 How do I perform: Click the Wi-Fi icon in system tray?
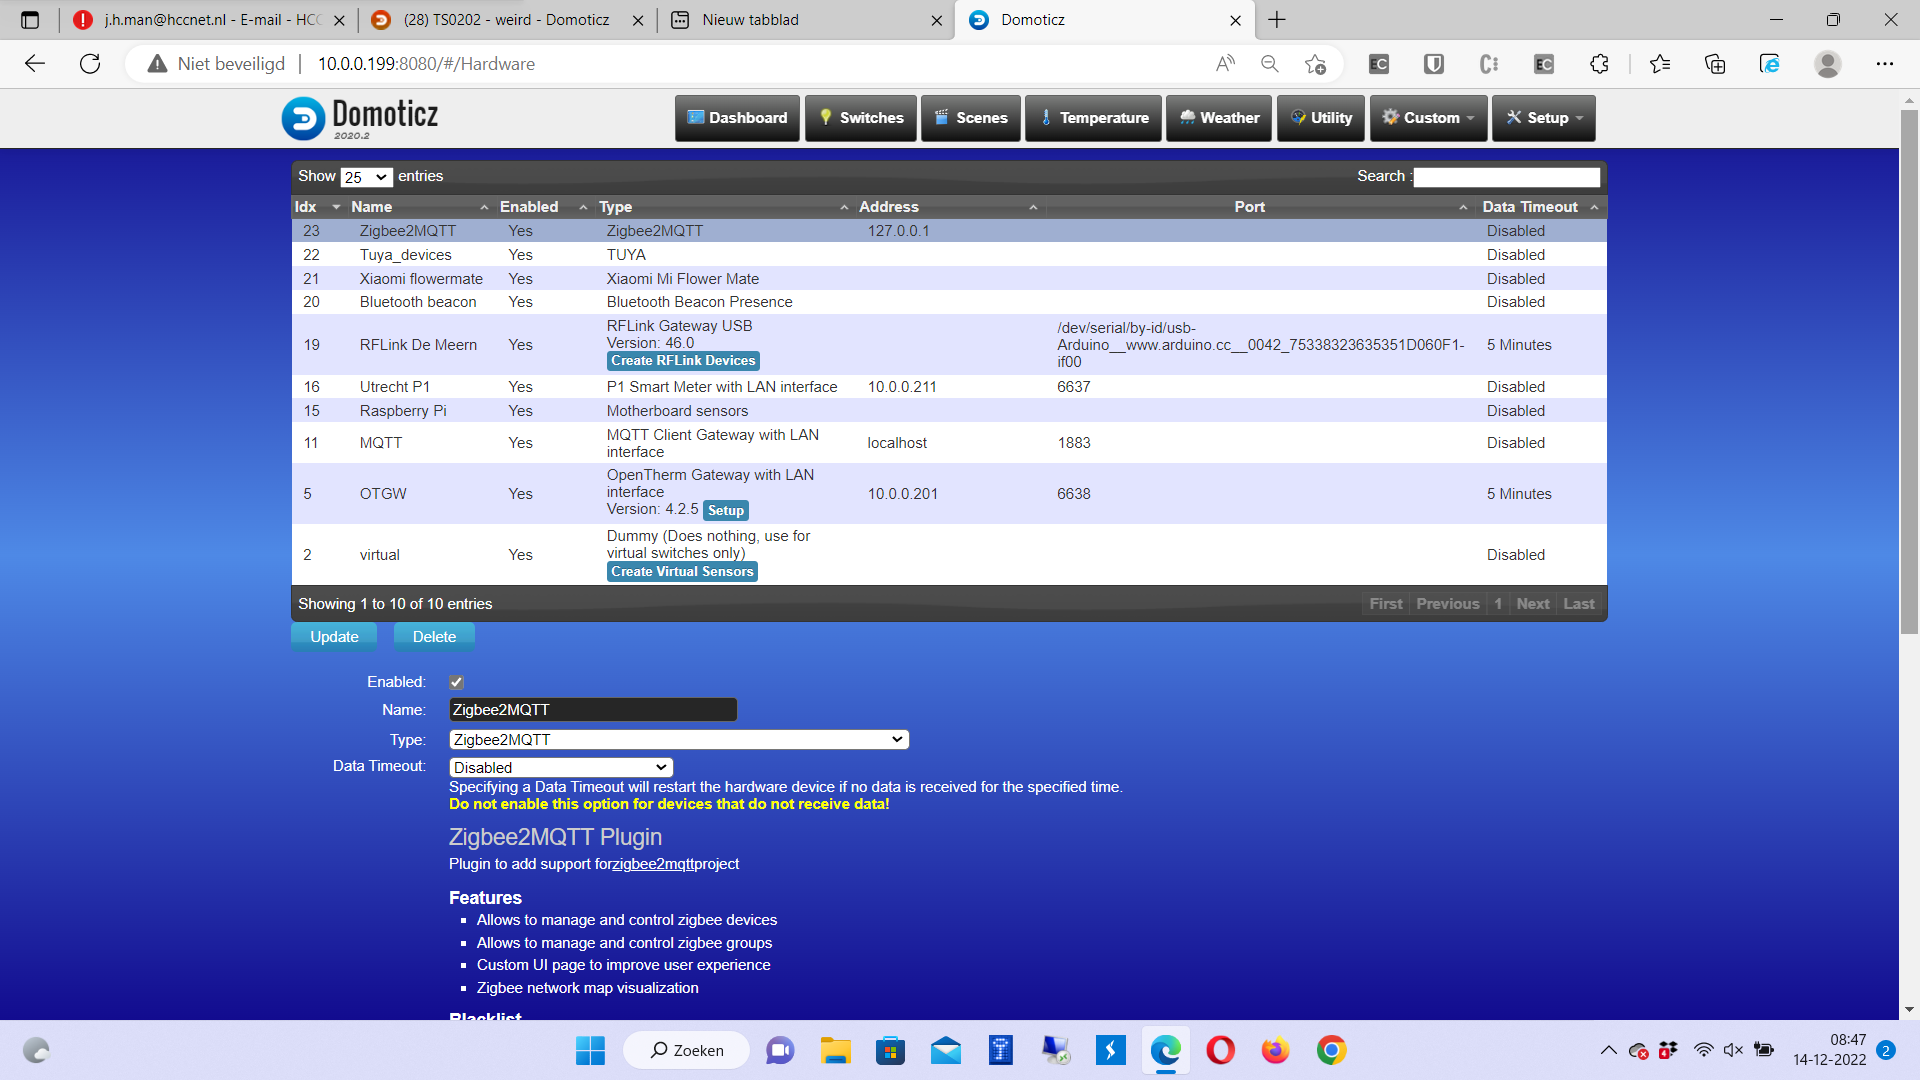pos(1703,1050)
